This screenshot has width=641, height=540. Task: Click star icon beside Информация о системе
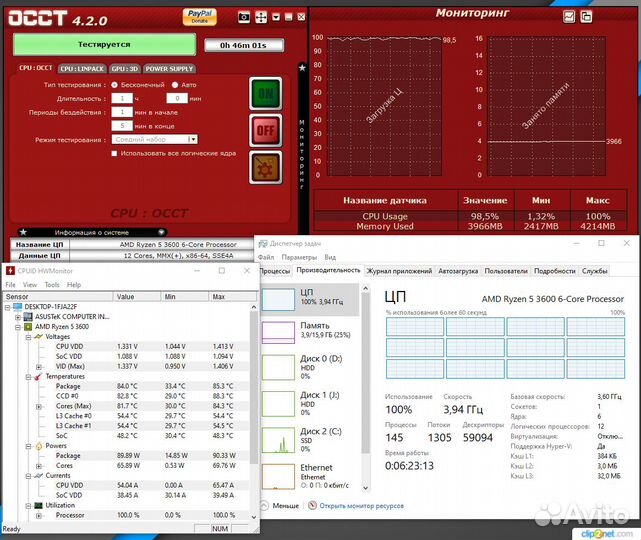tap(24, 232)
